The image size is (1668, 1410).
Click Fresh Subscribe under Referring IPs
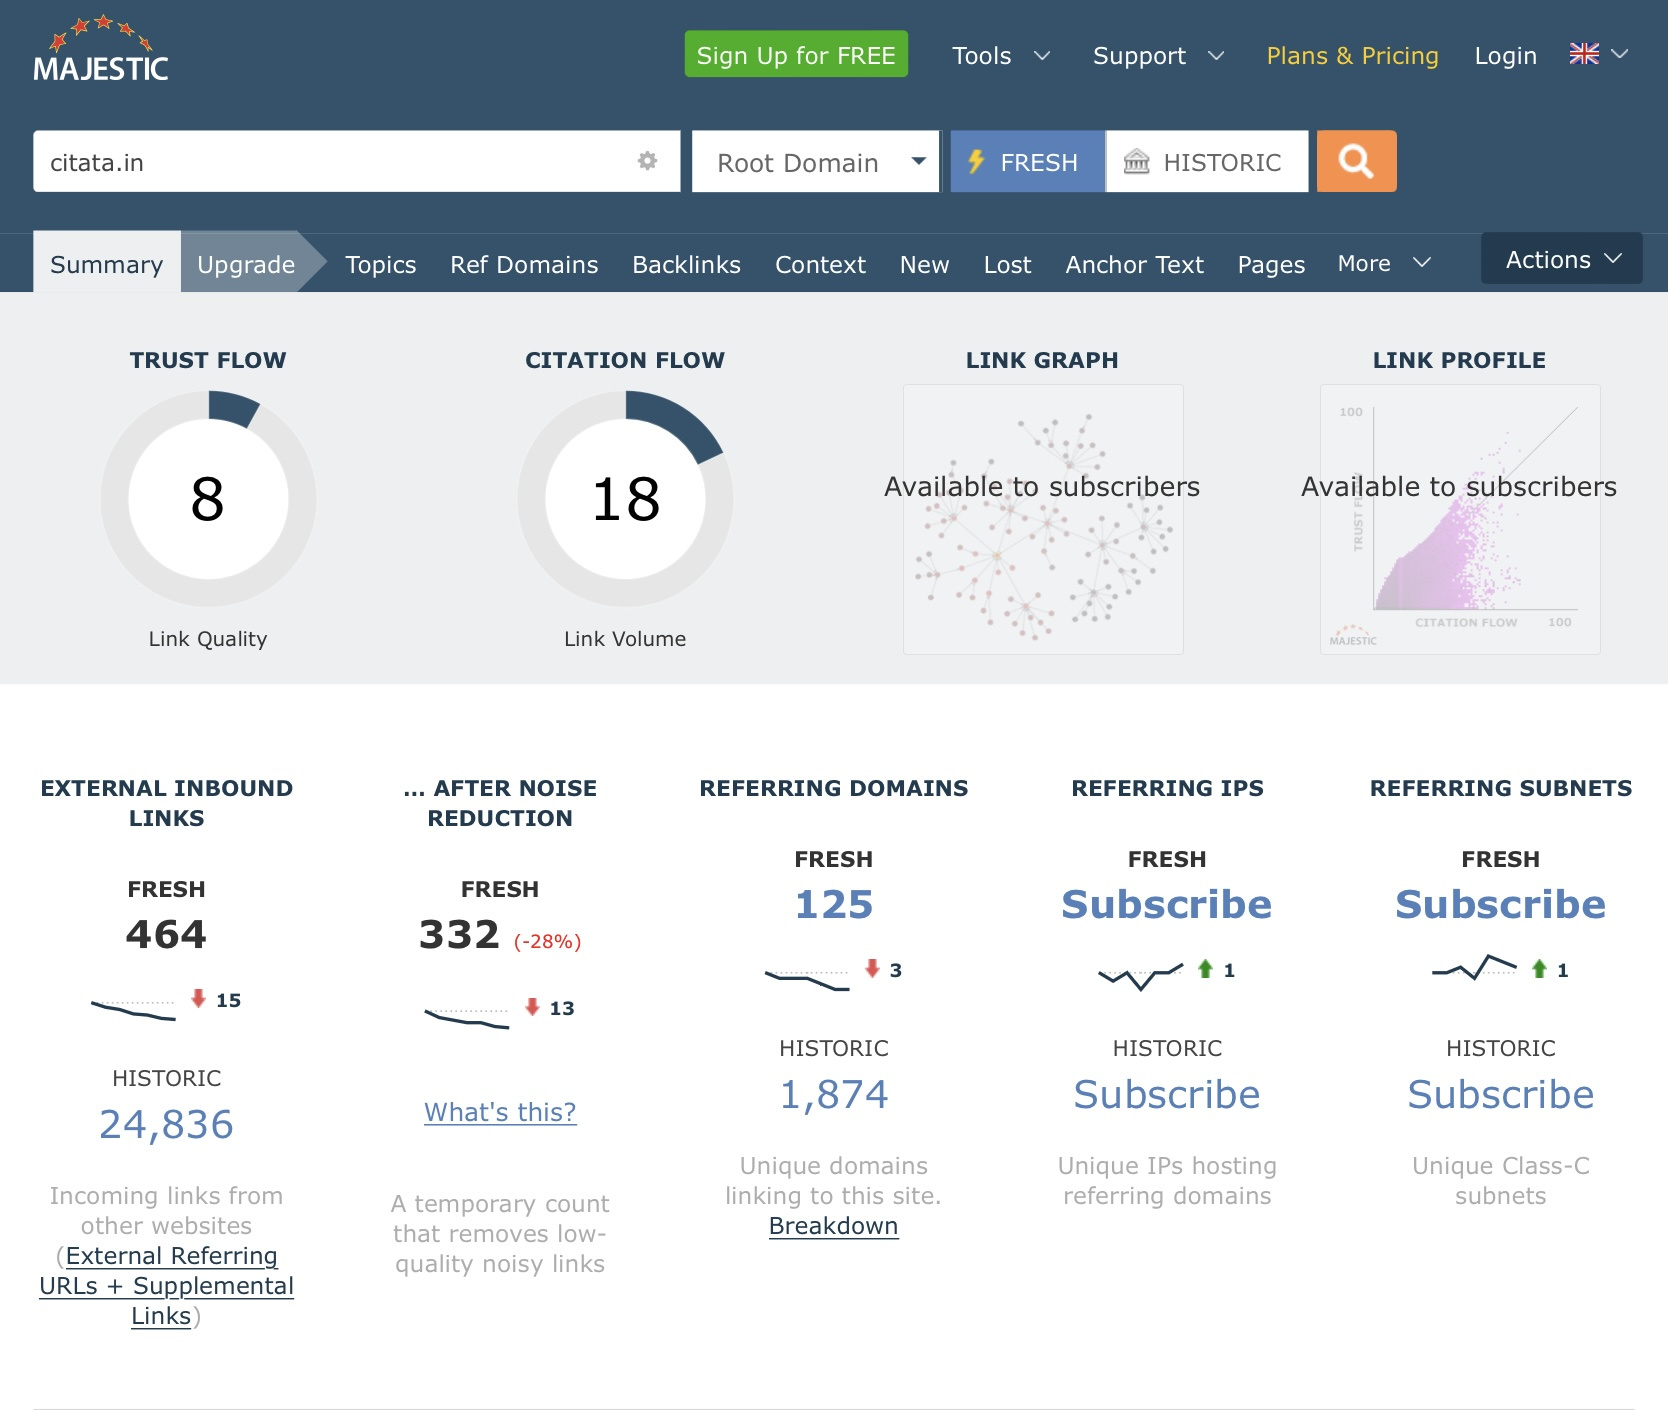1167,904
